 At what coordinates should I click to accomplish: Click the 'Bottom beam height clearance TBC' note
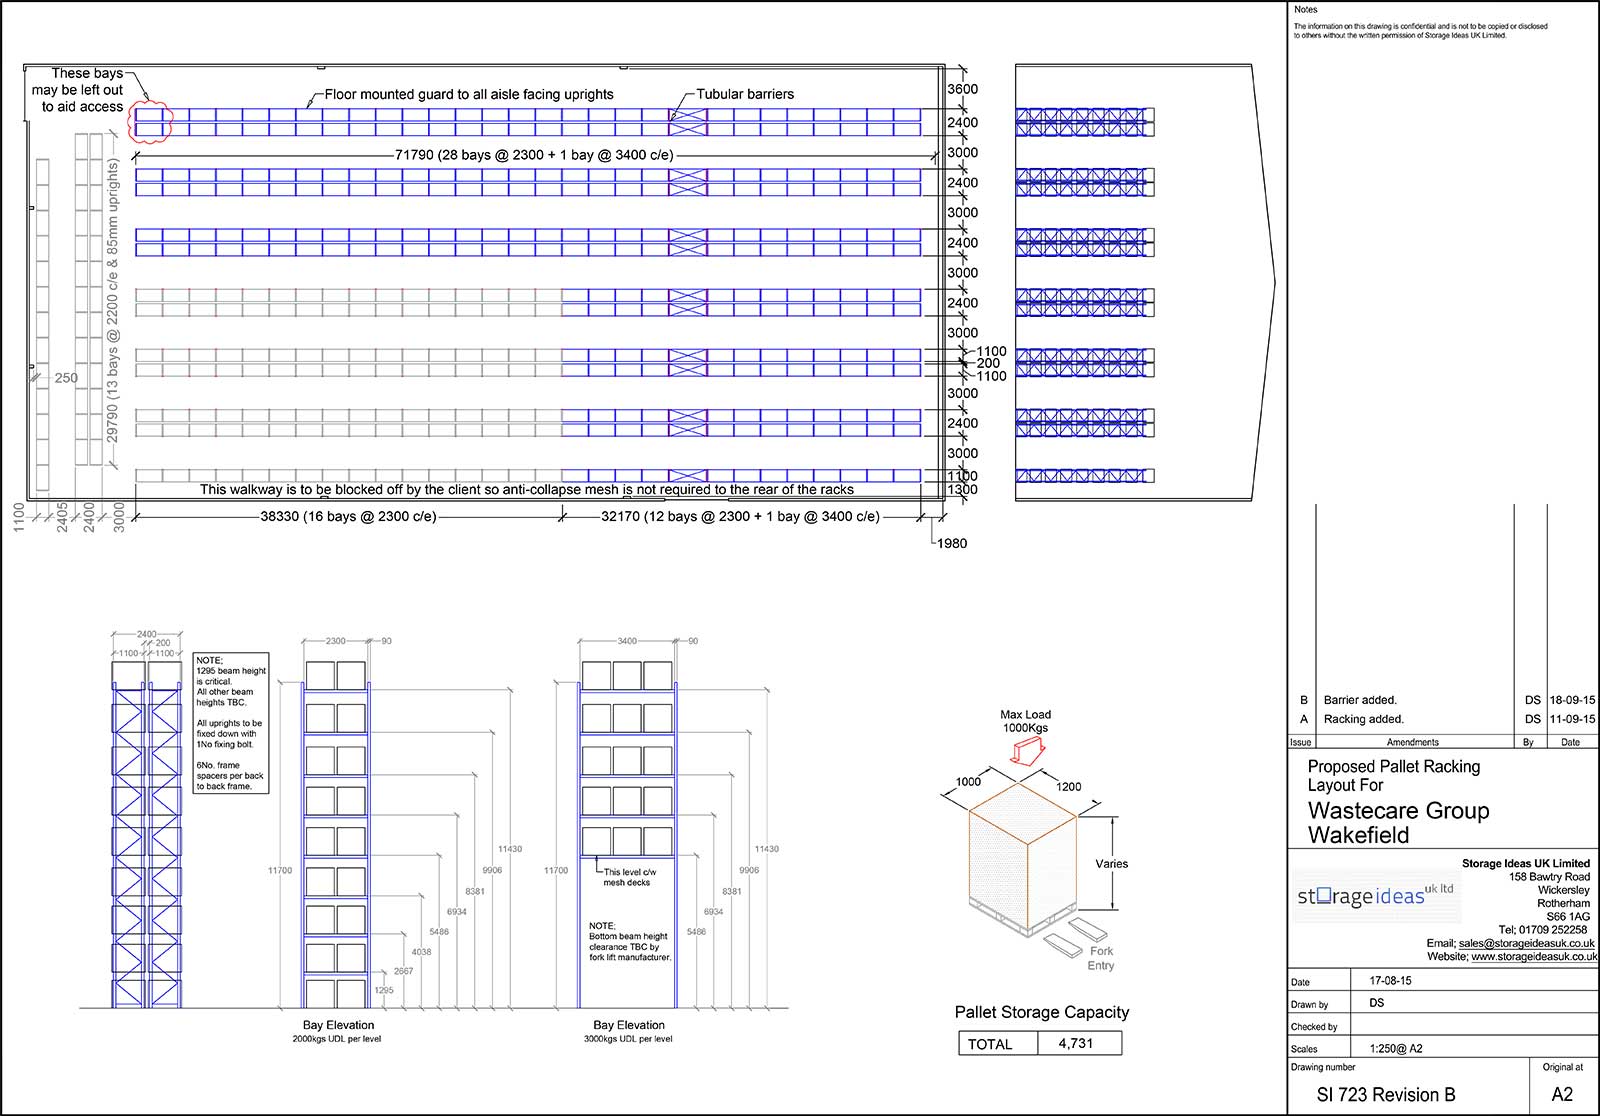click(x=629, y=942)
